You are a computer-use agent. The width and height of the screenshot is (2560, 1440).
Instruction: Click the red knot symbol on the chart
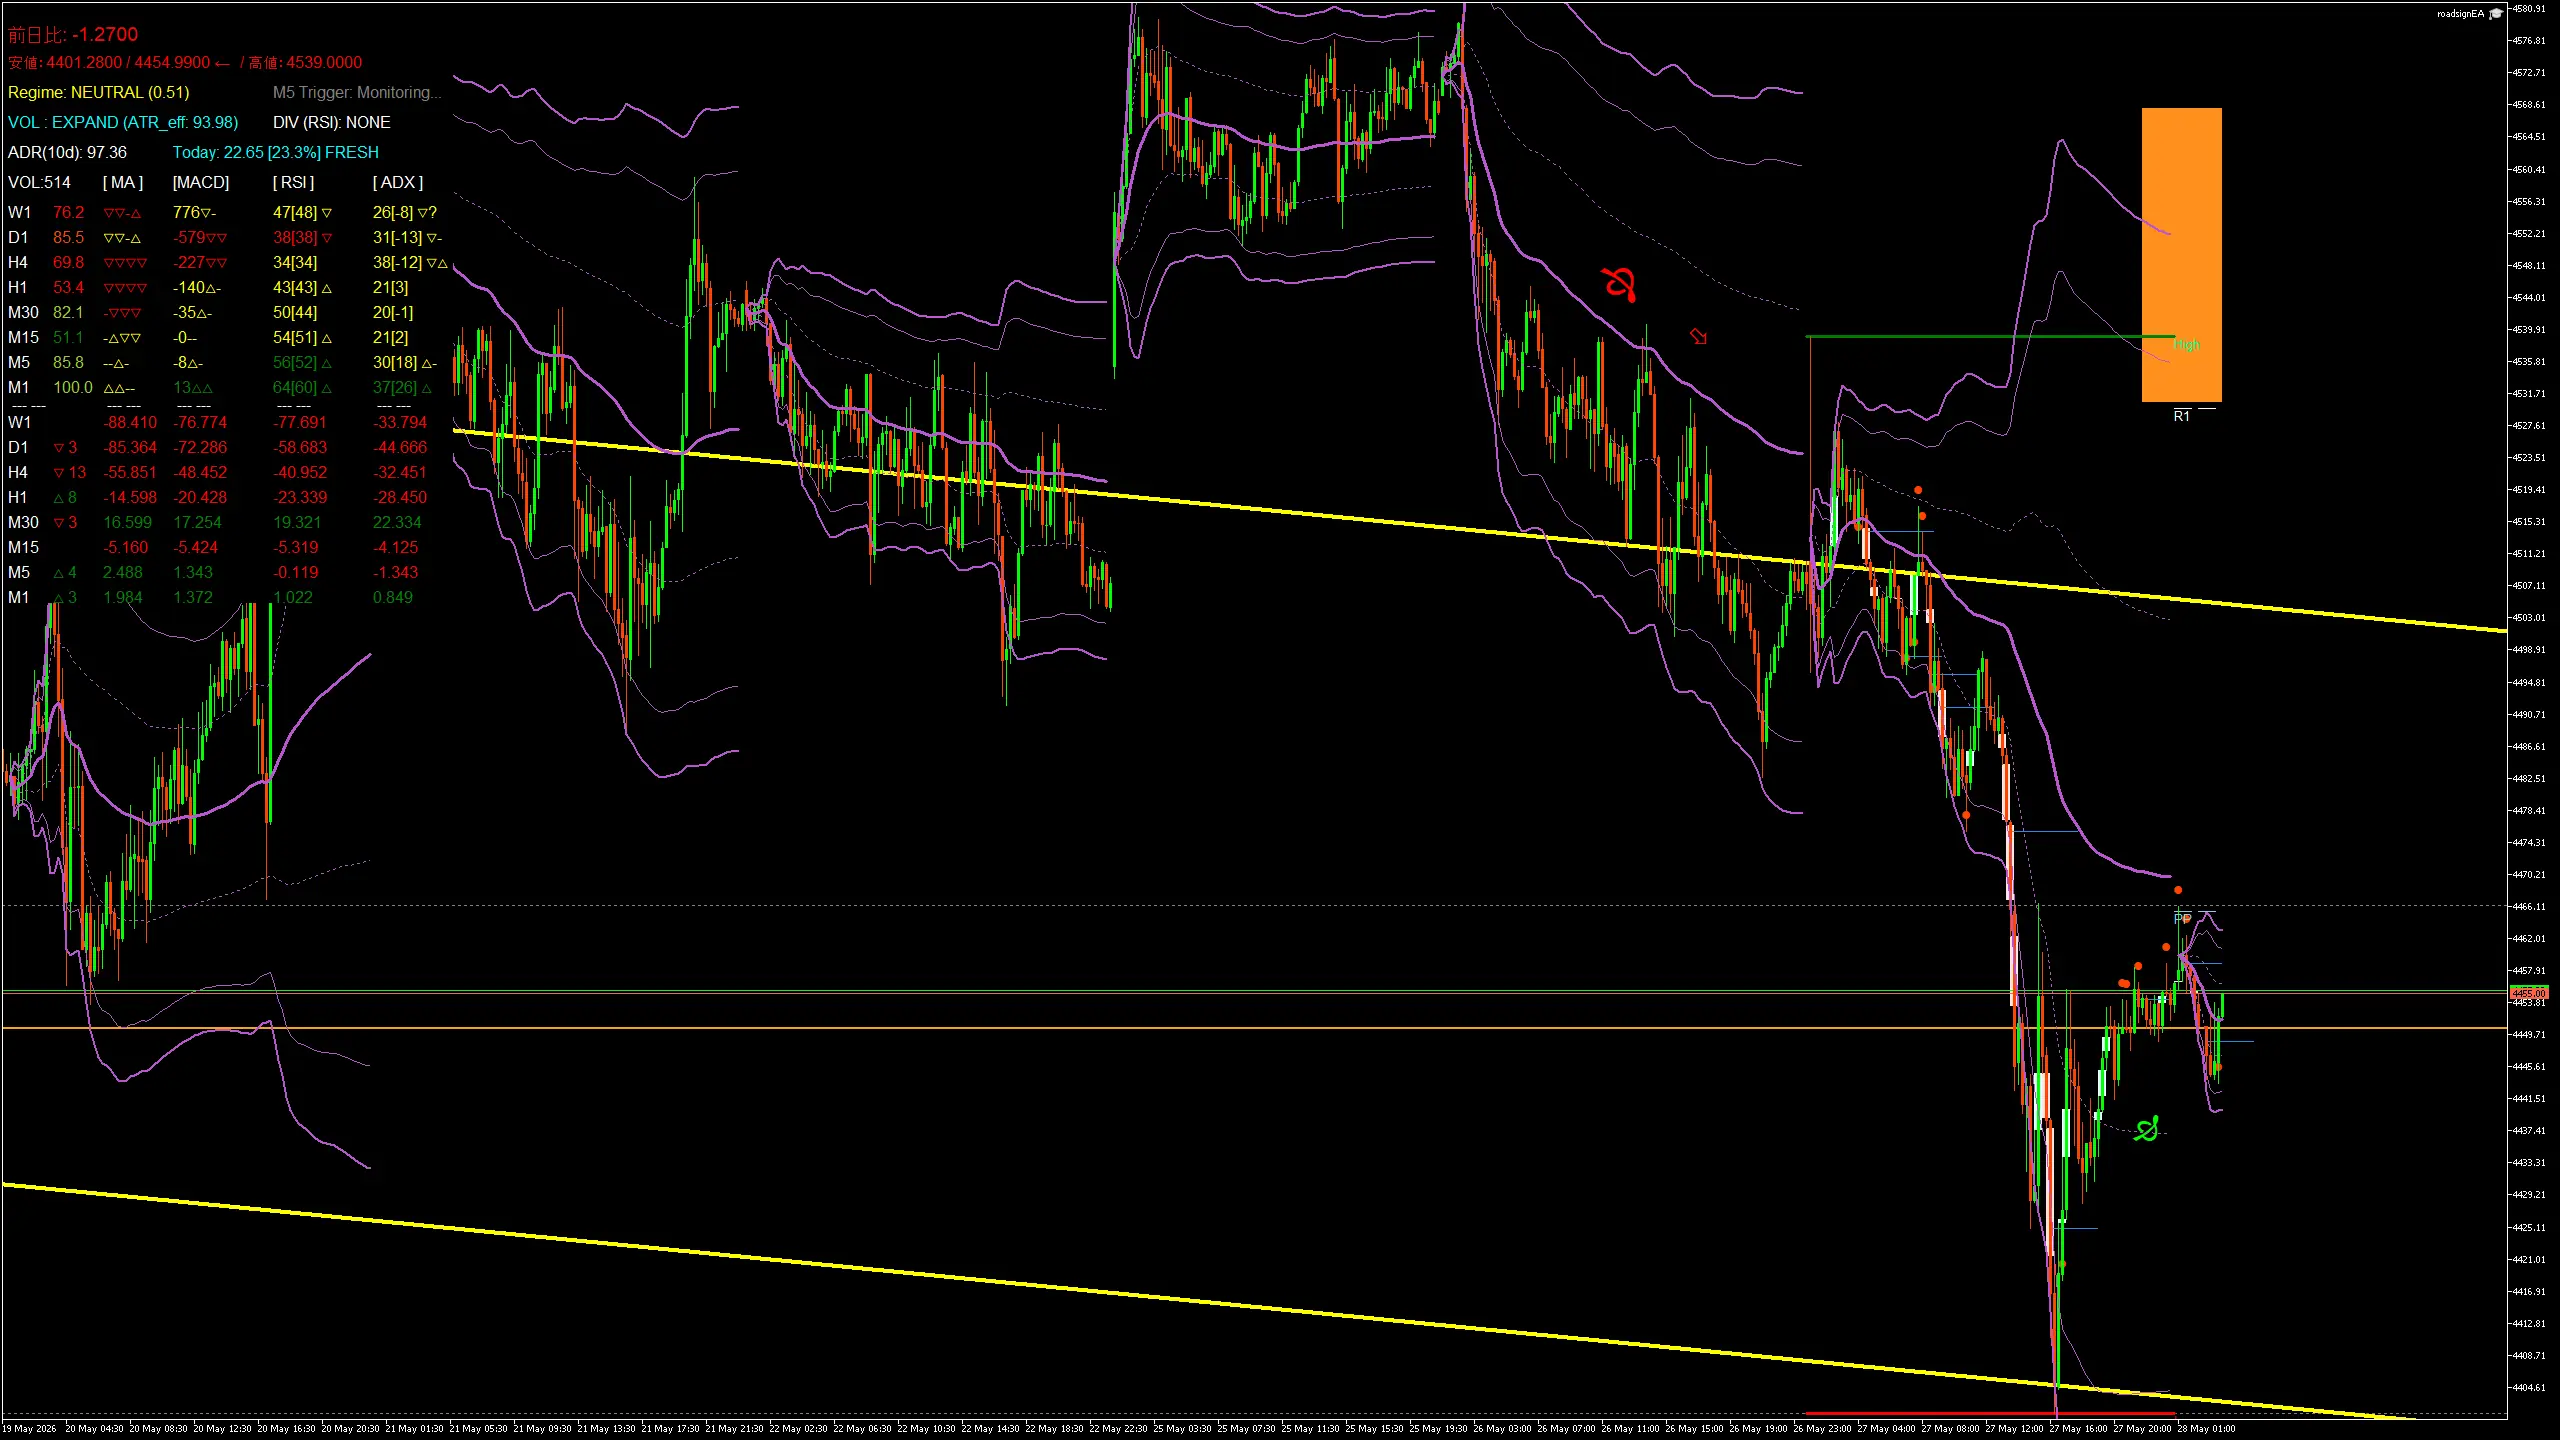click(1619, 284)
